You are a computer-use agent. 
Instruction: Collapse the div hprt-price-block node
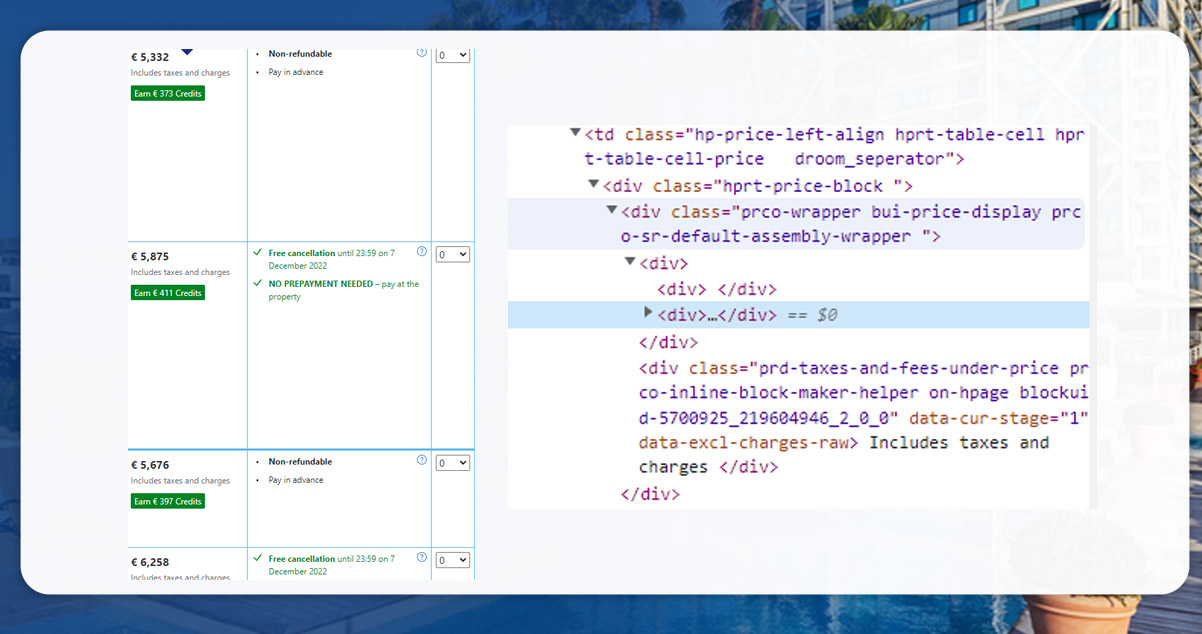pos(593,184)
